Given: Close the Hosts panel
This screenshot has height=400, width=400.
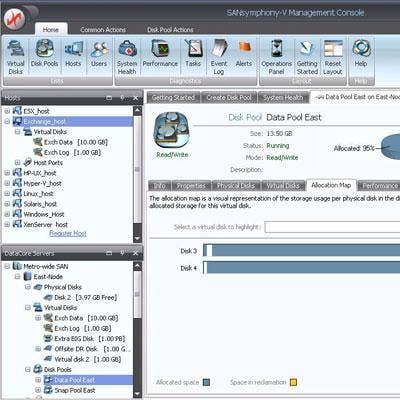Looking at the screenshot, I should click(135, 98).
